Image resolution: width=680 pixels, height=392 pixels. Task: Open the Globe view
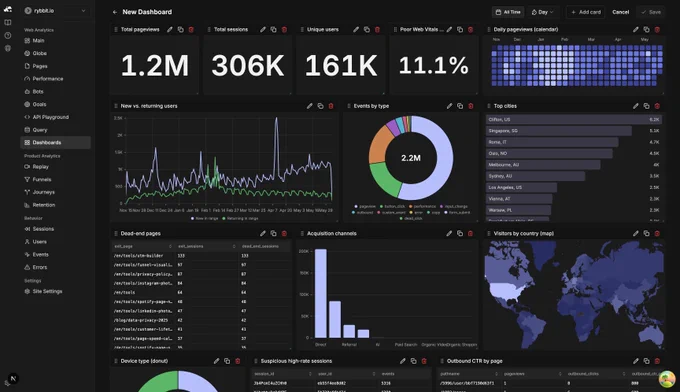click(56, 53)
